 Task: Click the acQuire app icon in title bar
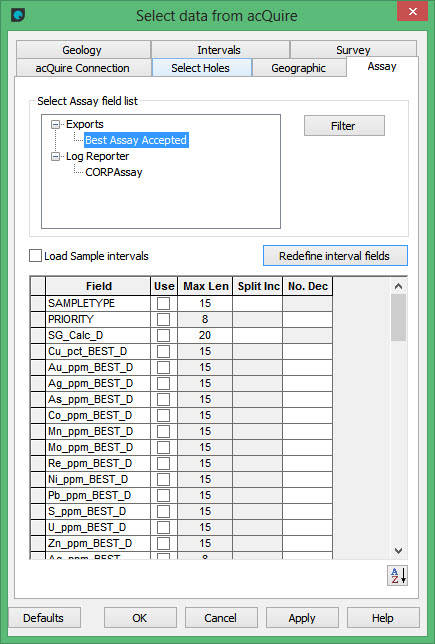(18, 16)
